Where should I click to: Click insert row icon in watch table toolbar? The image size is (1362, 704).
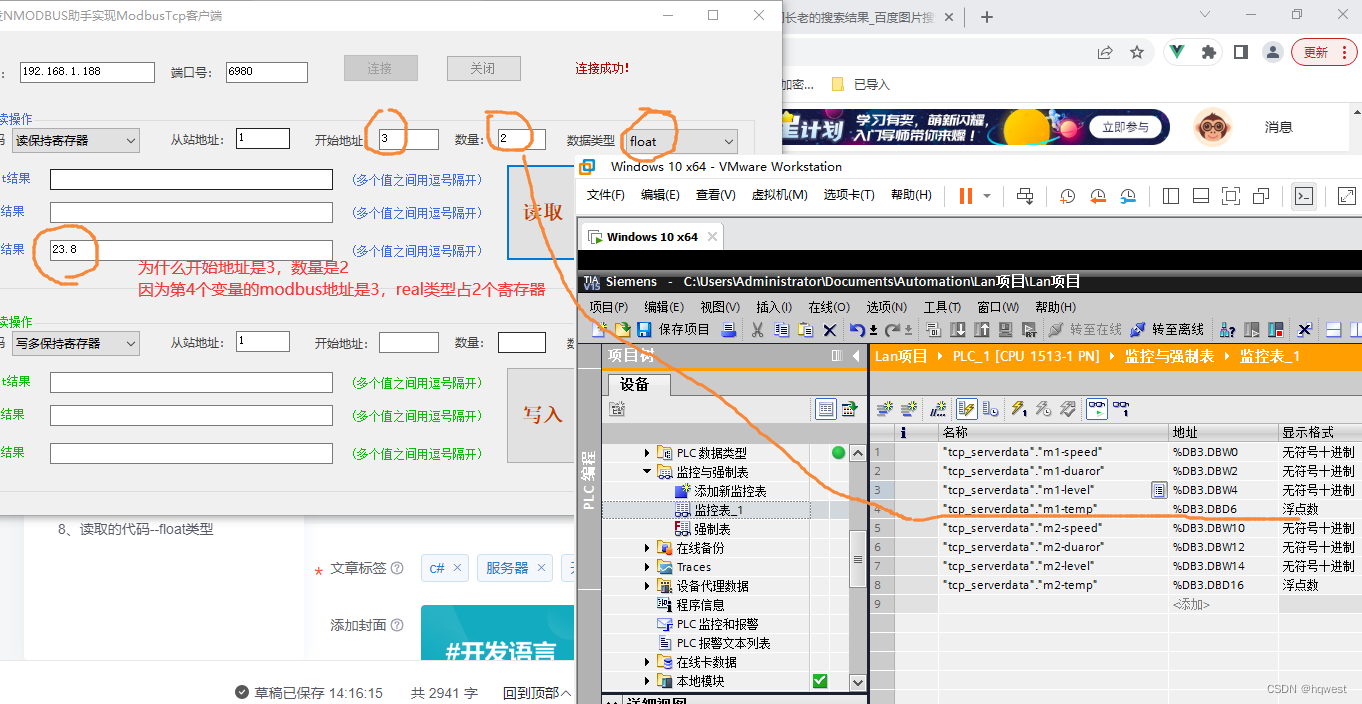coord(883,408)
